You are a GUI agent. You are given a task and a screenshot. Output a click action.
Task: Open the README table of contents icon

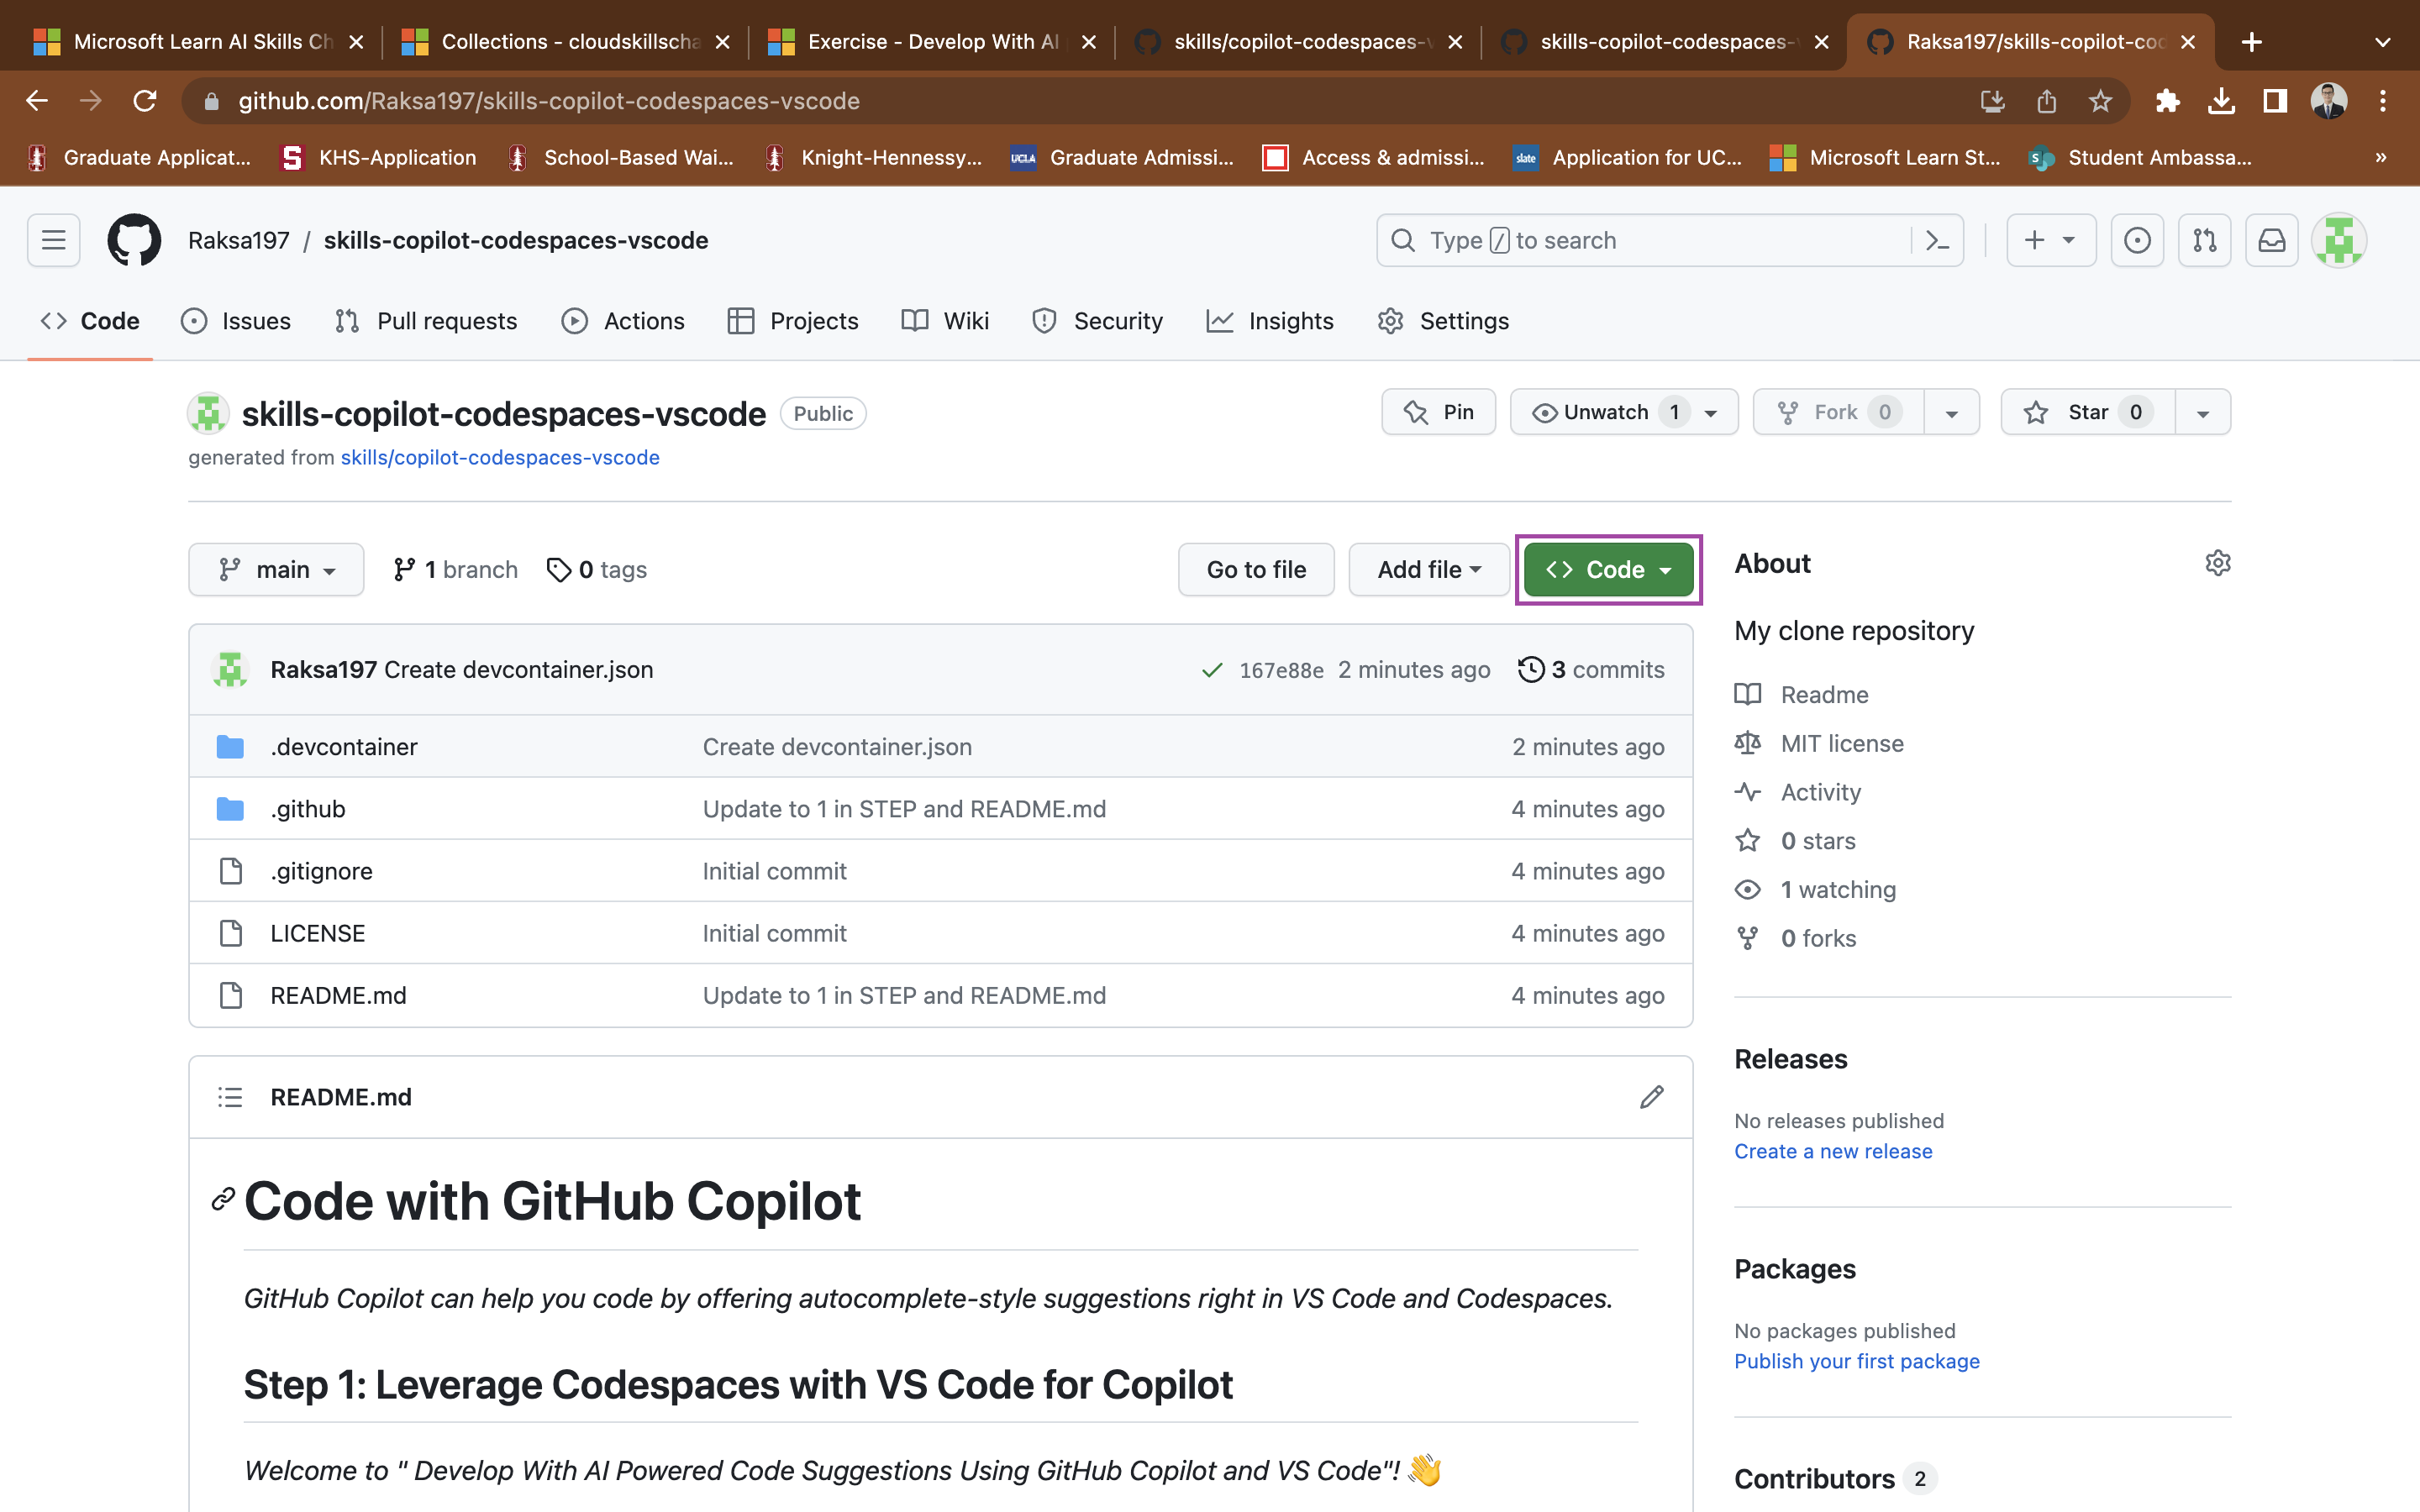point(229,1097)
